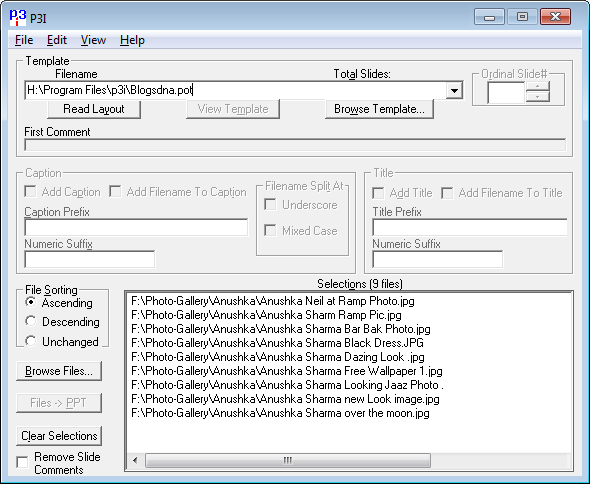591x485 pixels.
Task: Click into the Ordinal Slide# number field
Action: (506, 92)
